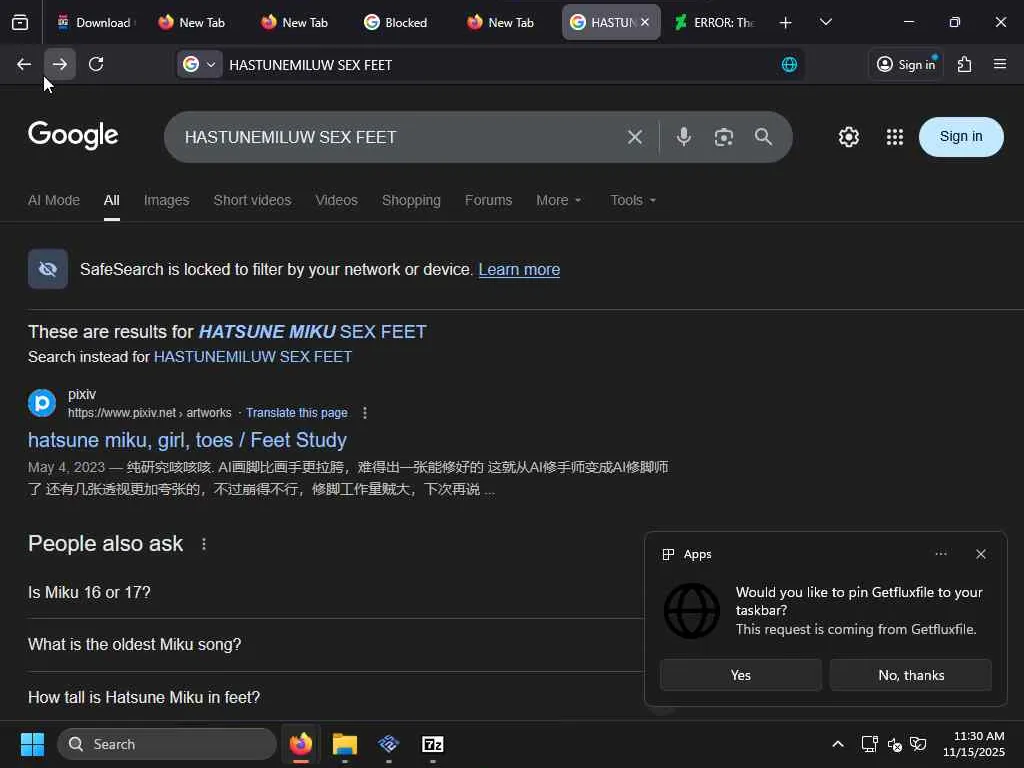Screen dimensions: 1024x768
Task: Click No, thanks on pin prompt
Action: [x=910, y=675]
